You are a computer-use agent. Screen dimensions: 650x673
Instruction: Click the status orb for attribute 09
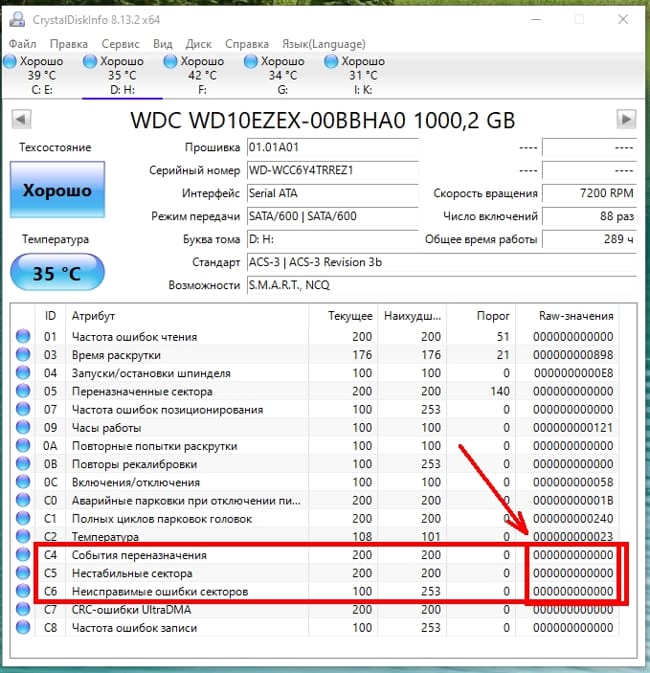pos(23,427)
